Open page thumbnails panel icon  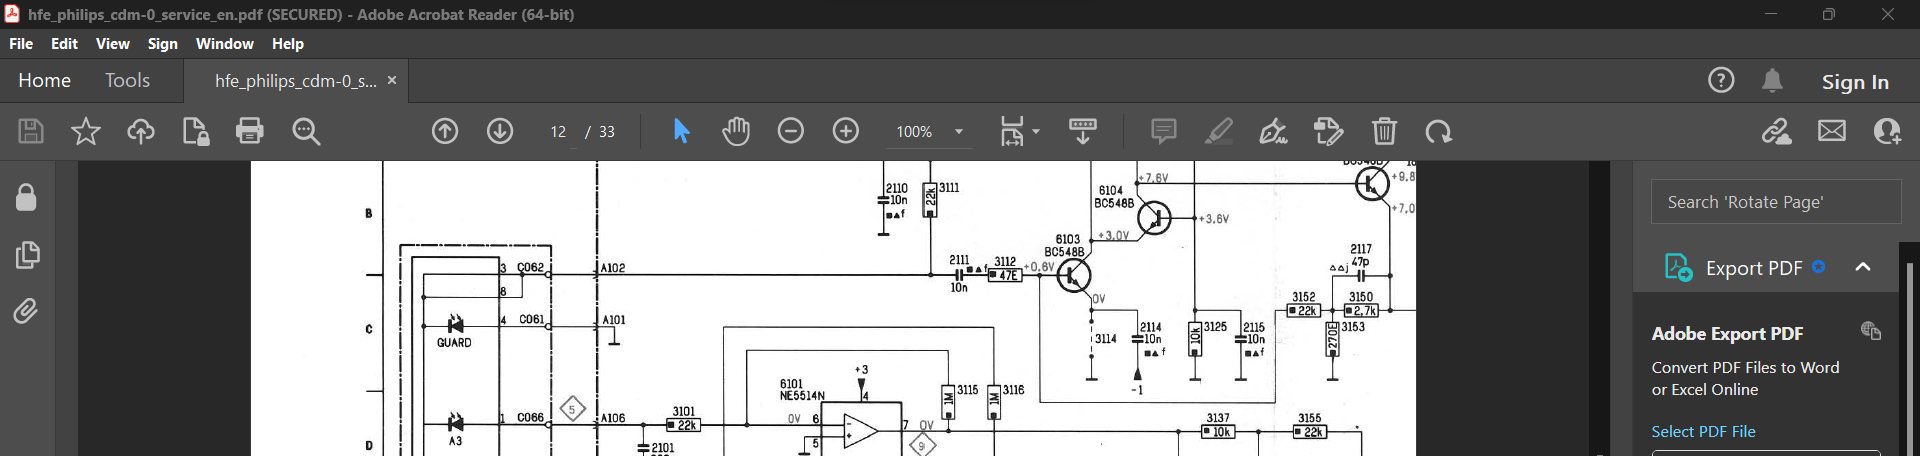(x=27, y=255)
